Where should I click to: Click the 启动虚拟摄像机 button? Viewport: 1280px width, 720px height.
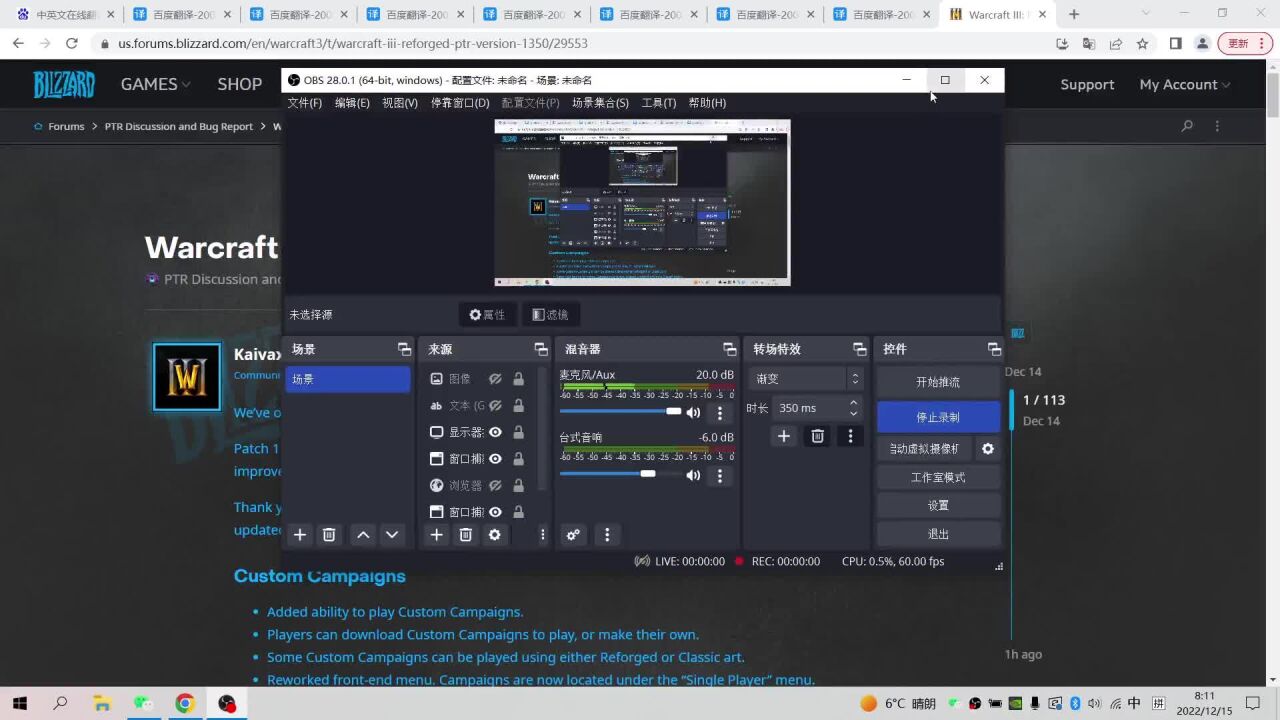[924, 449]
